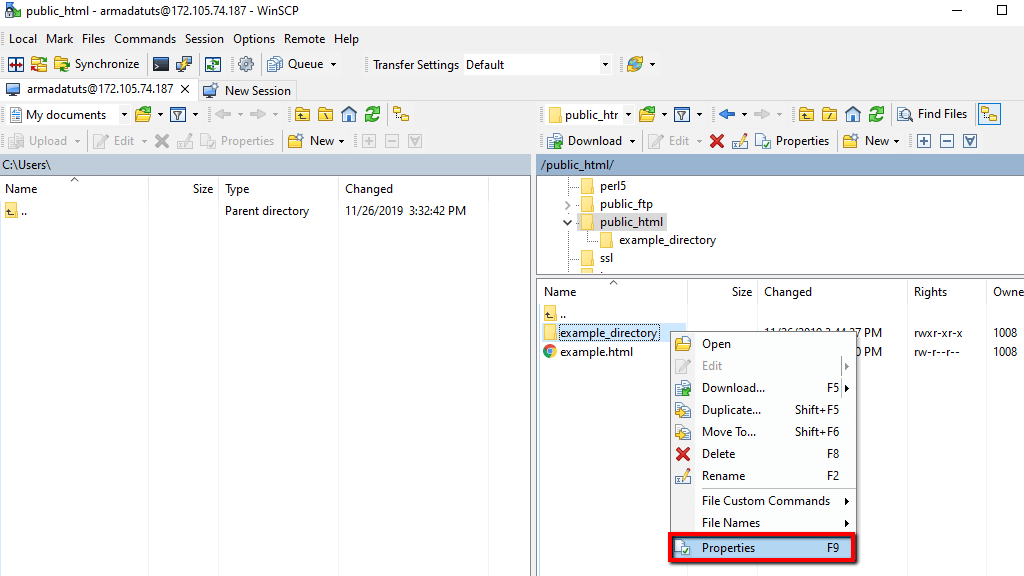The image size is (1024, 576).
Task: Select the example.html file
Action: [596, 352]
